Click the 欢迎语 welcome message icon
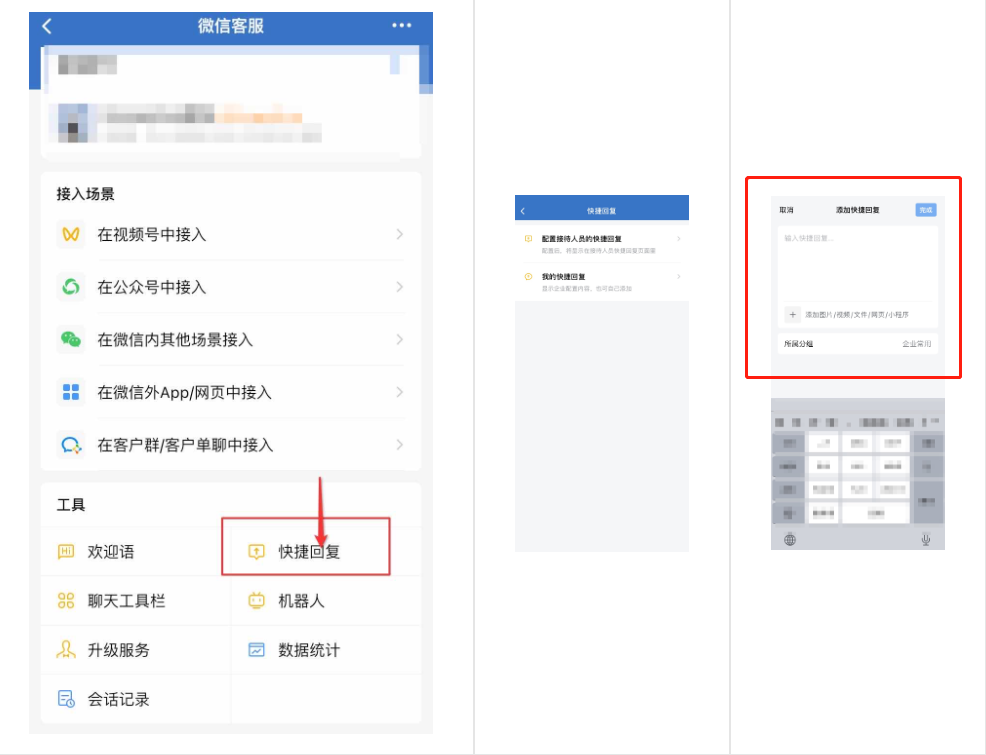This screenshot has width=986, height=755. pyautogui.click(x=66, y=552)
